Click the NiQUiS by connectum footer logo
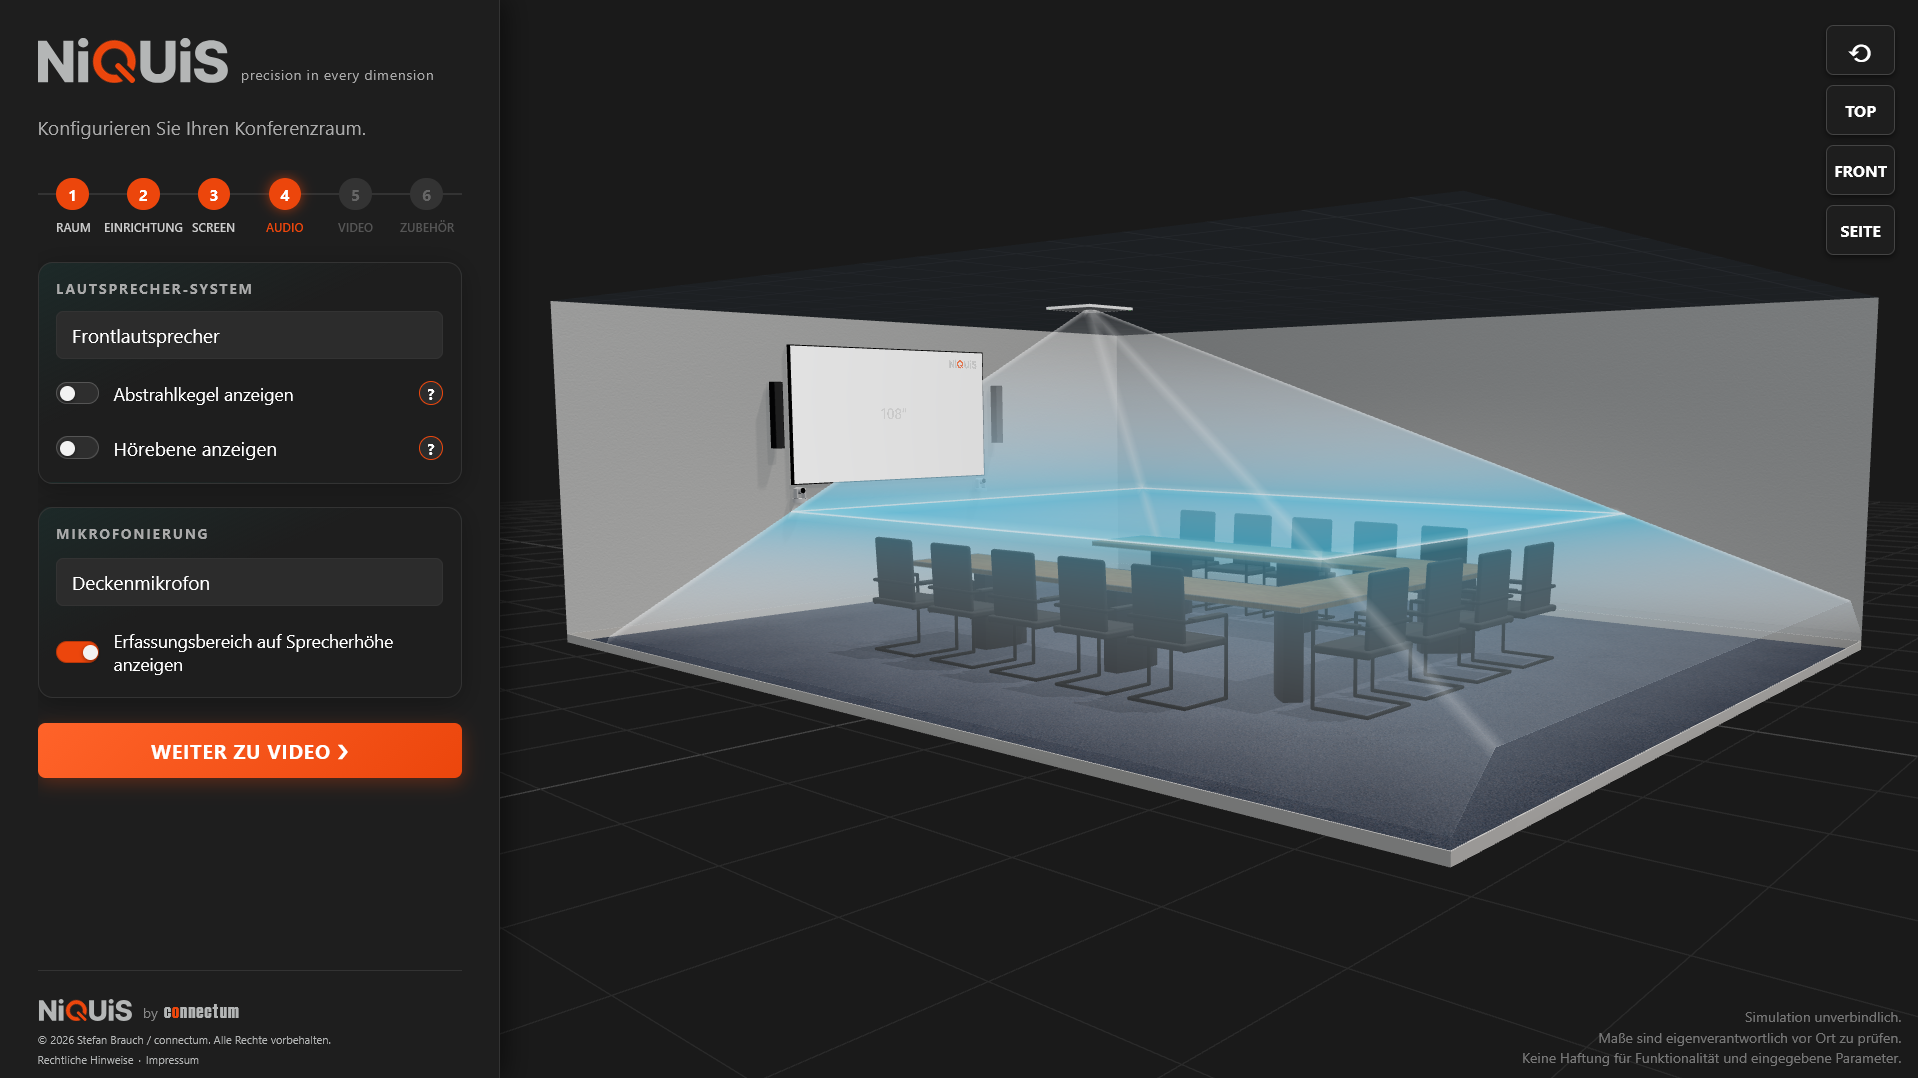1918x1078 pixels. (138, 1011)
